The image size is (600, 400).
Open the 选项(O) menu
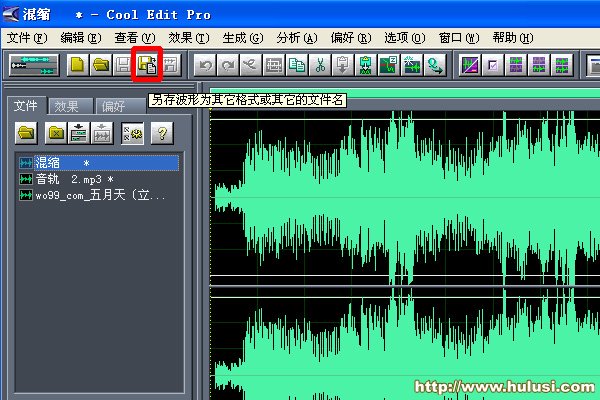(405, 38)
